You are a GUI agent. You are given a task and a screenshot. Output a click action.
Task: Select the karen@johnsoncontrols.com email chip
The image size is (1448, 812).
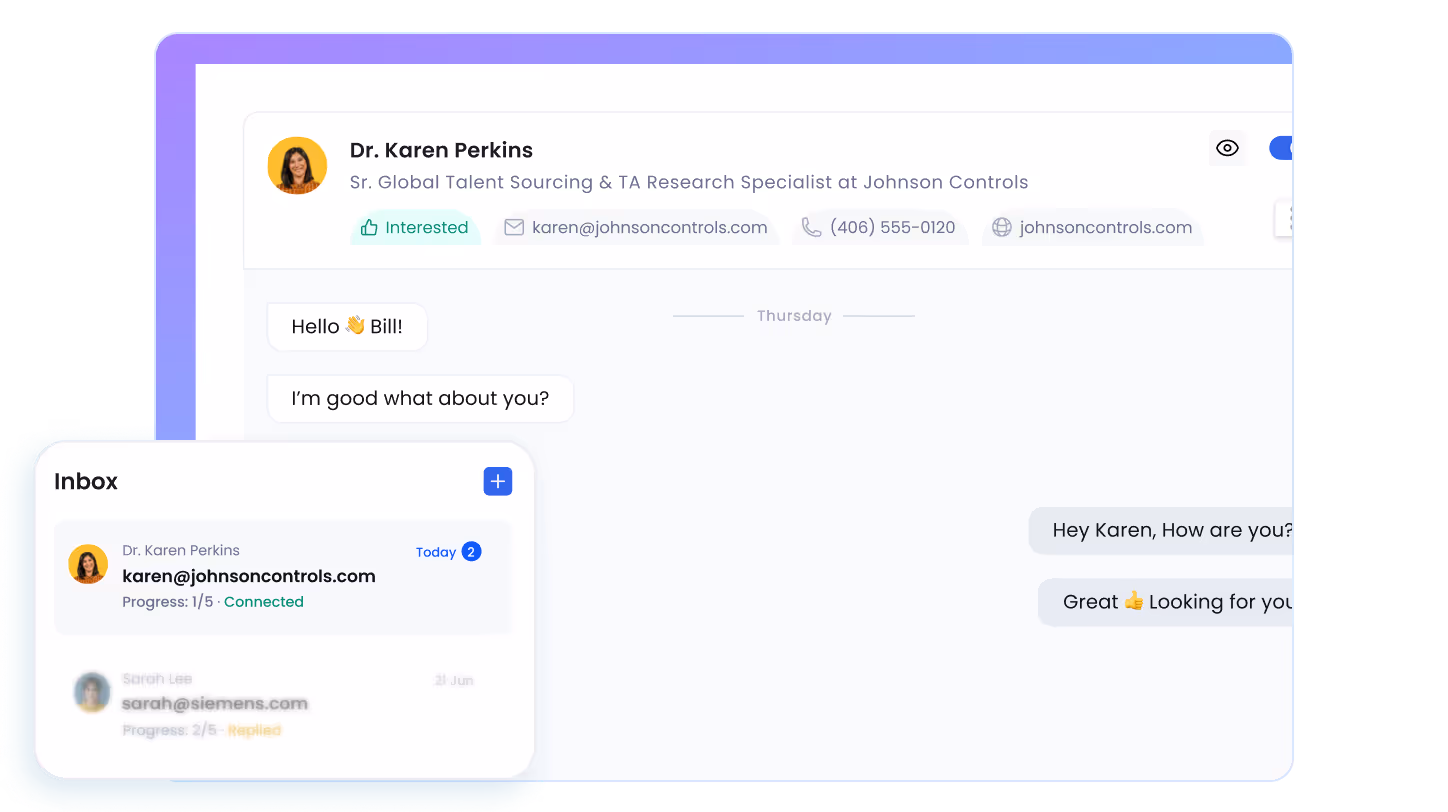tap(636, 227)
